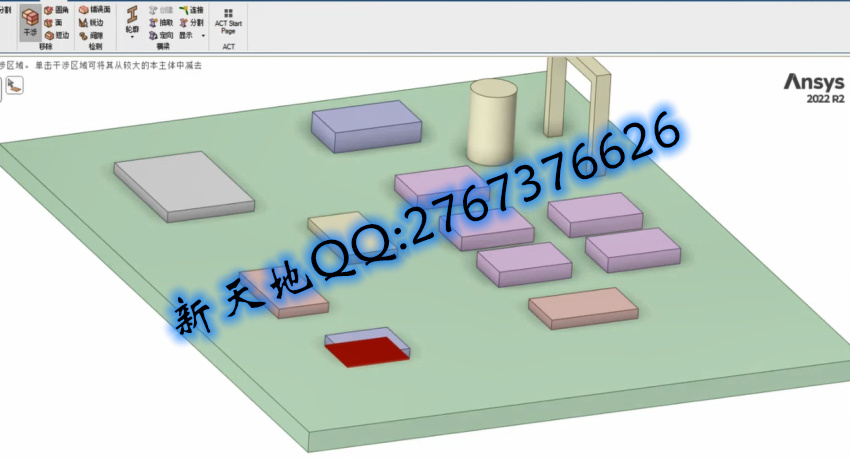Click the red highlighted interference region

pos(364,351)
